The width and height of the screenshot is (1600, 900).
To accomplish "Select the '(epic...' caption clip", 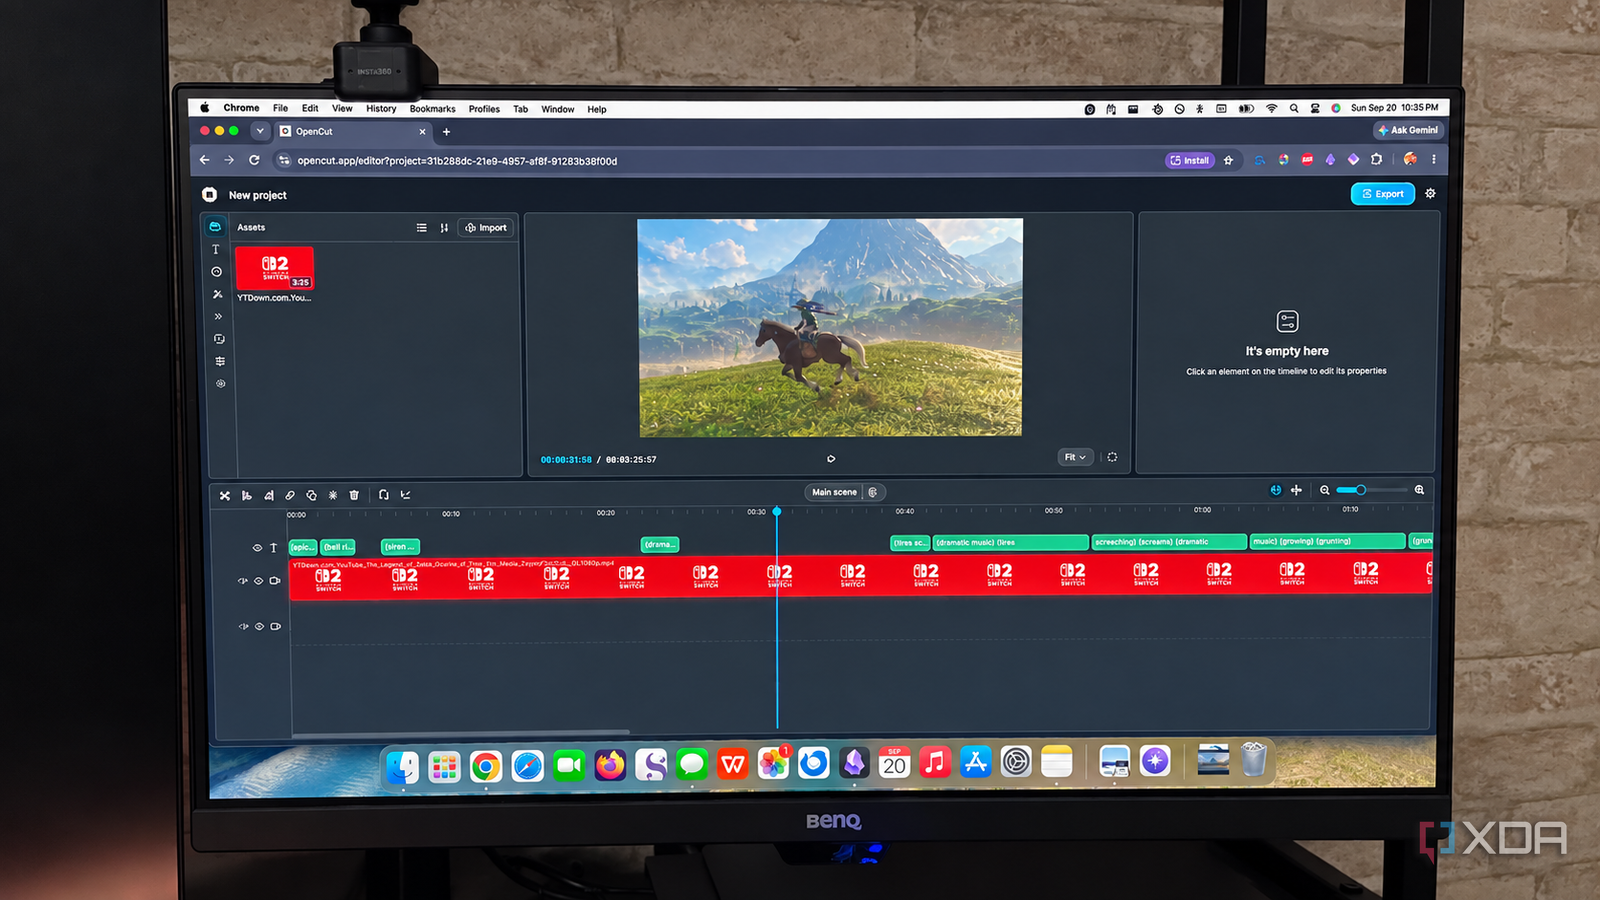I will pyautogui.click(x=303, y=547).
